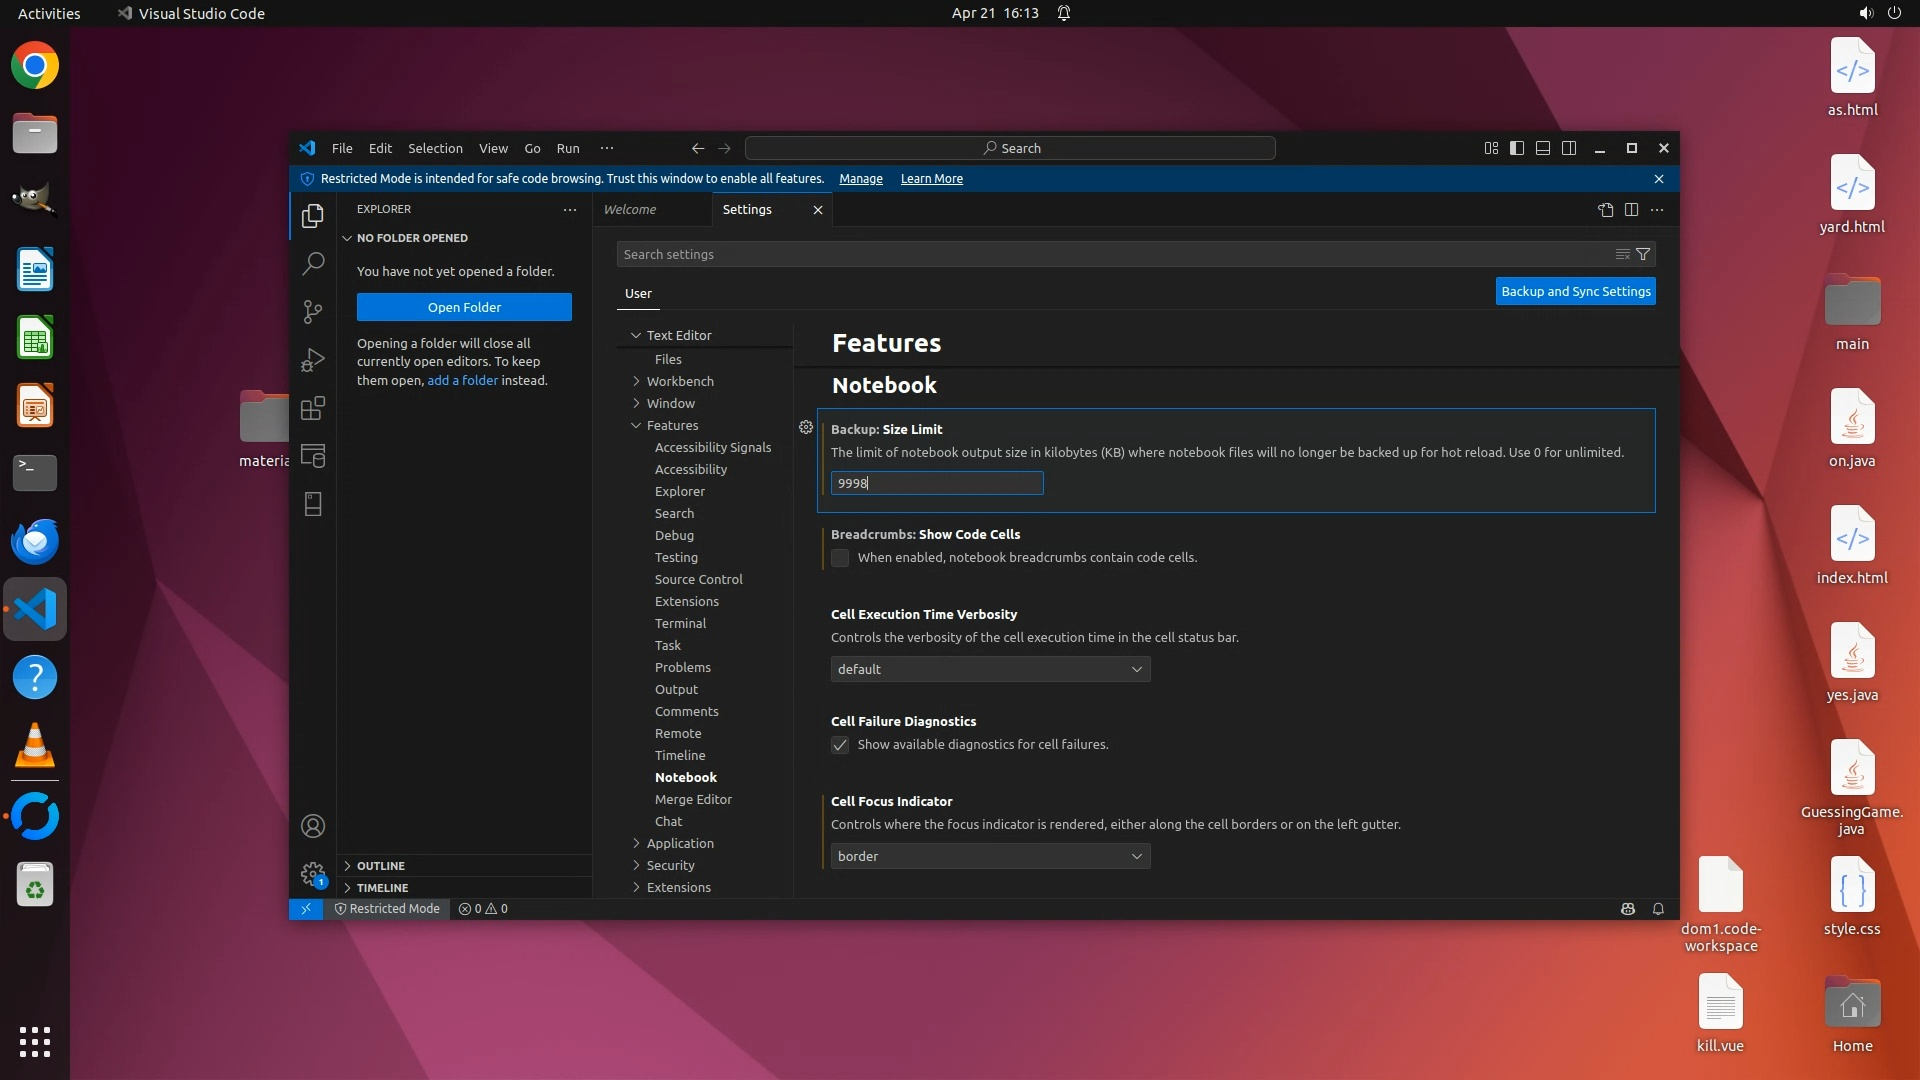Click the Learn More link

click(931, 179)
